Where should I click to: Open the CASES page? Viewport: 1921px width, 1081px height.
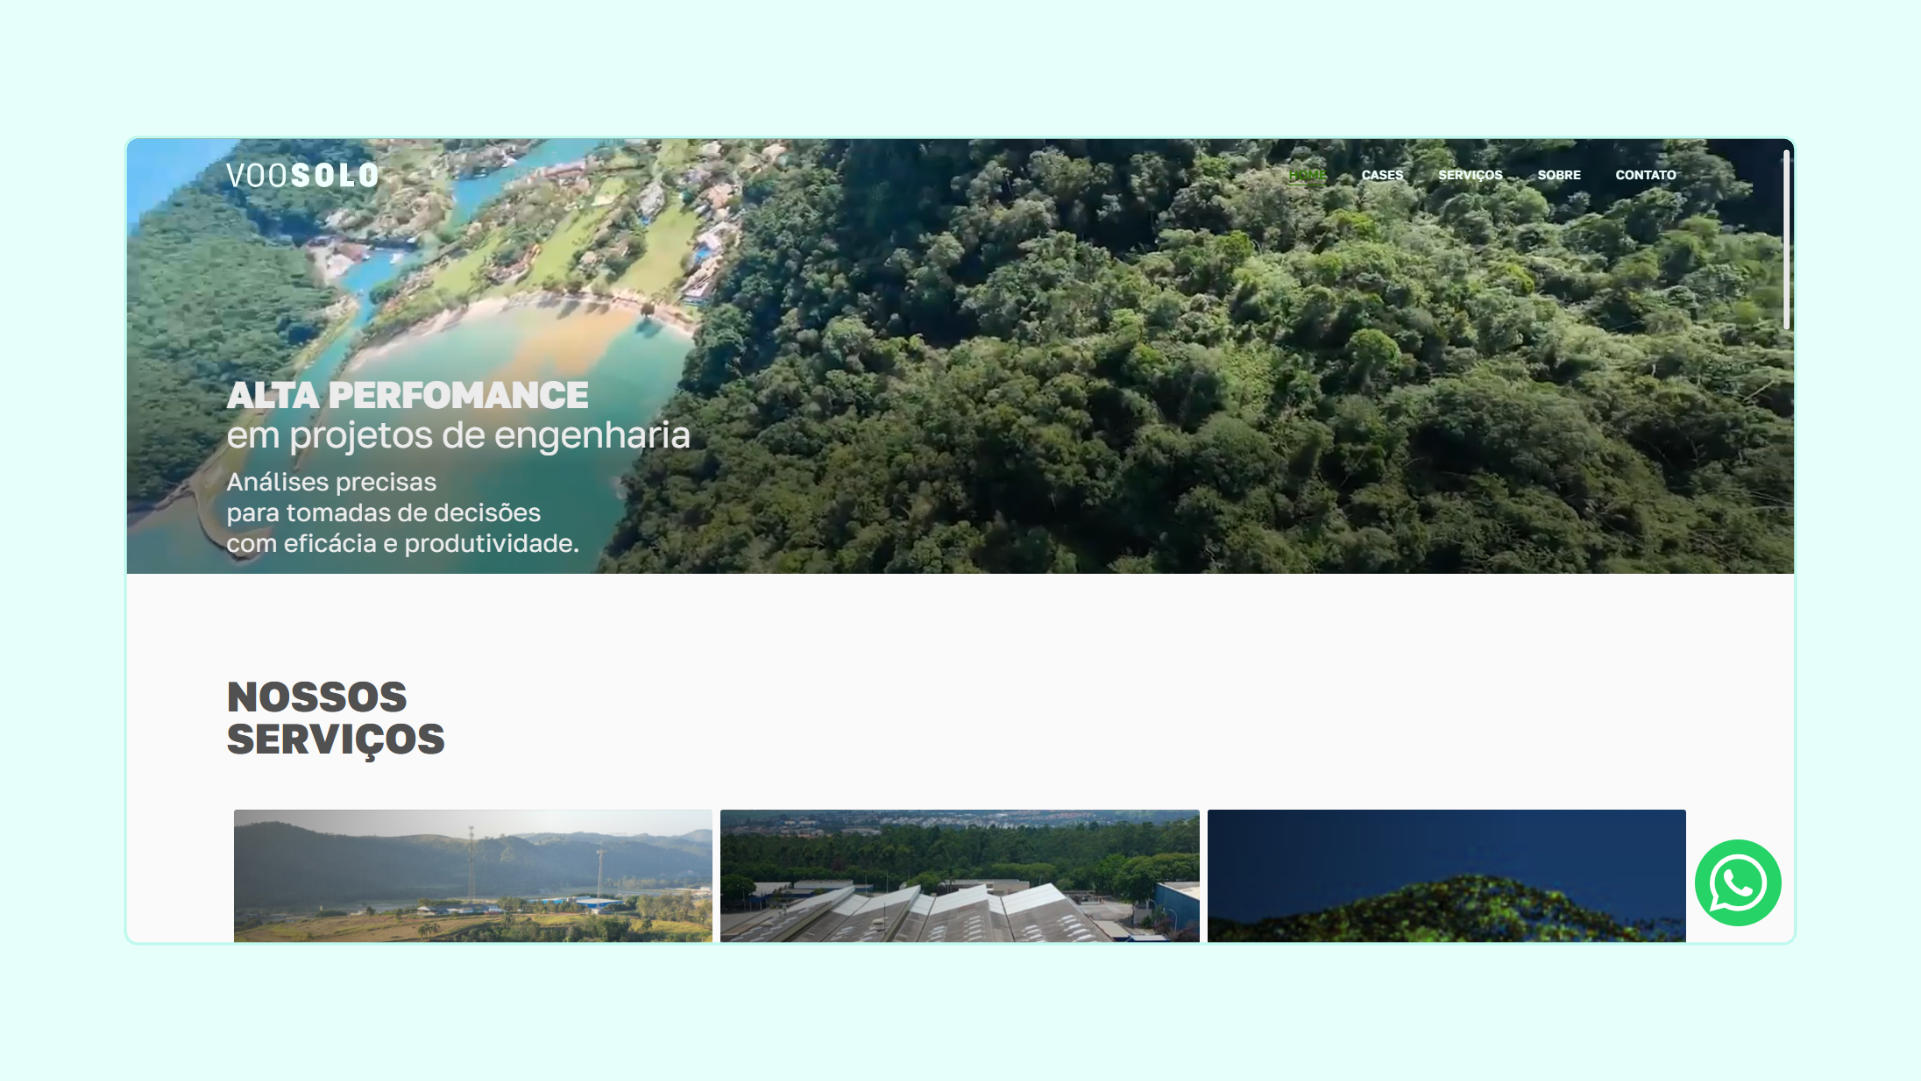click(1382, 175)
